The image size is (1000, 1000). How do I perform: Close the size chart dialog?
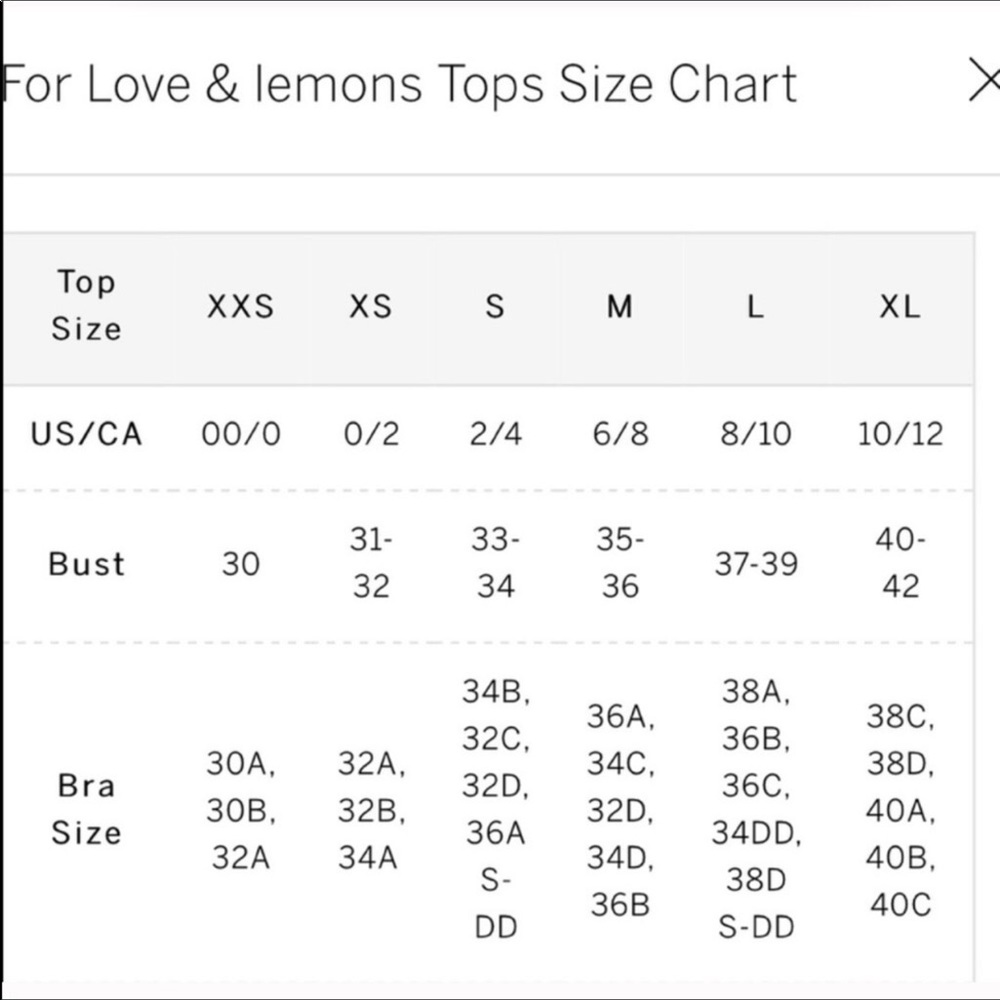[985, 80]
